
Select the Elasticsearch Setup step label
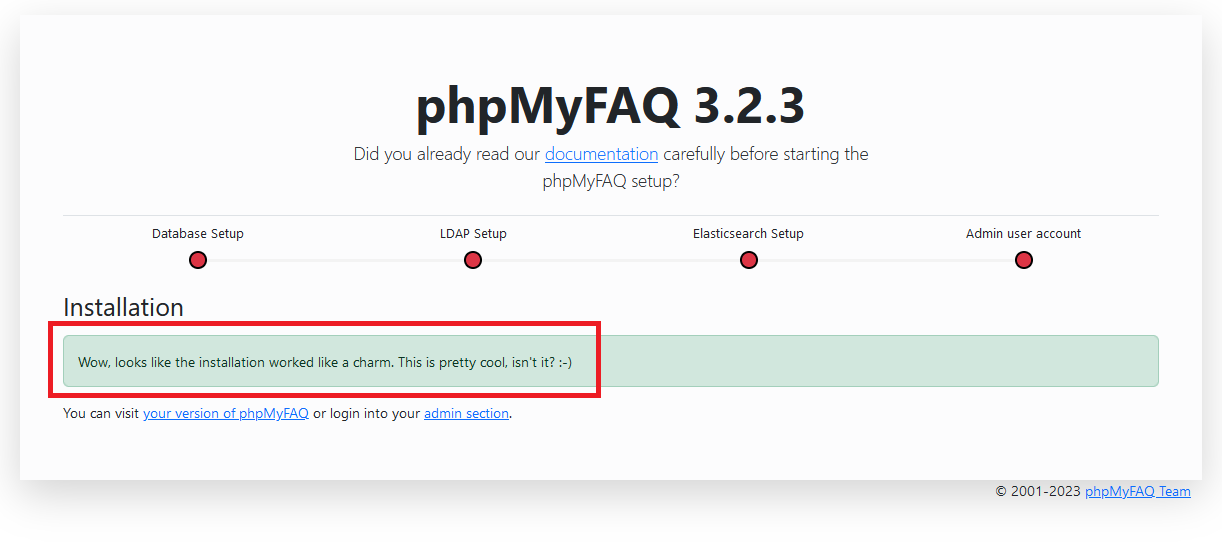[x=748, y=233]
